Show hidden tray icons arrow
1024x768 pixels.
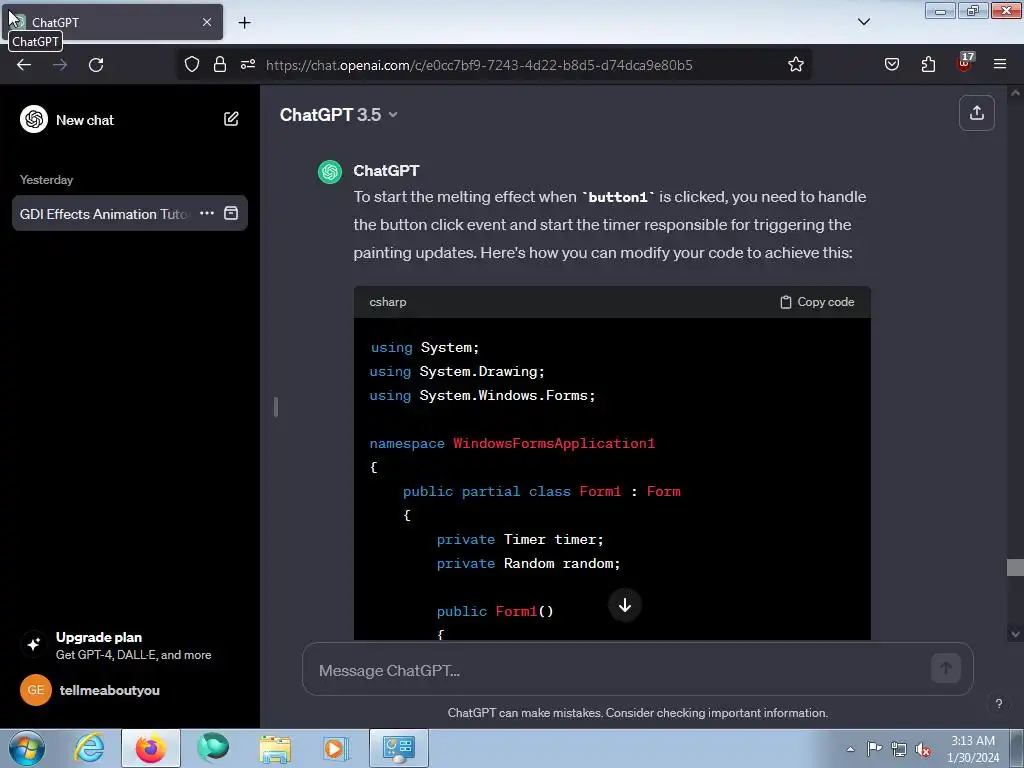tap(850, 749)
